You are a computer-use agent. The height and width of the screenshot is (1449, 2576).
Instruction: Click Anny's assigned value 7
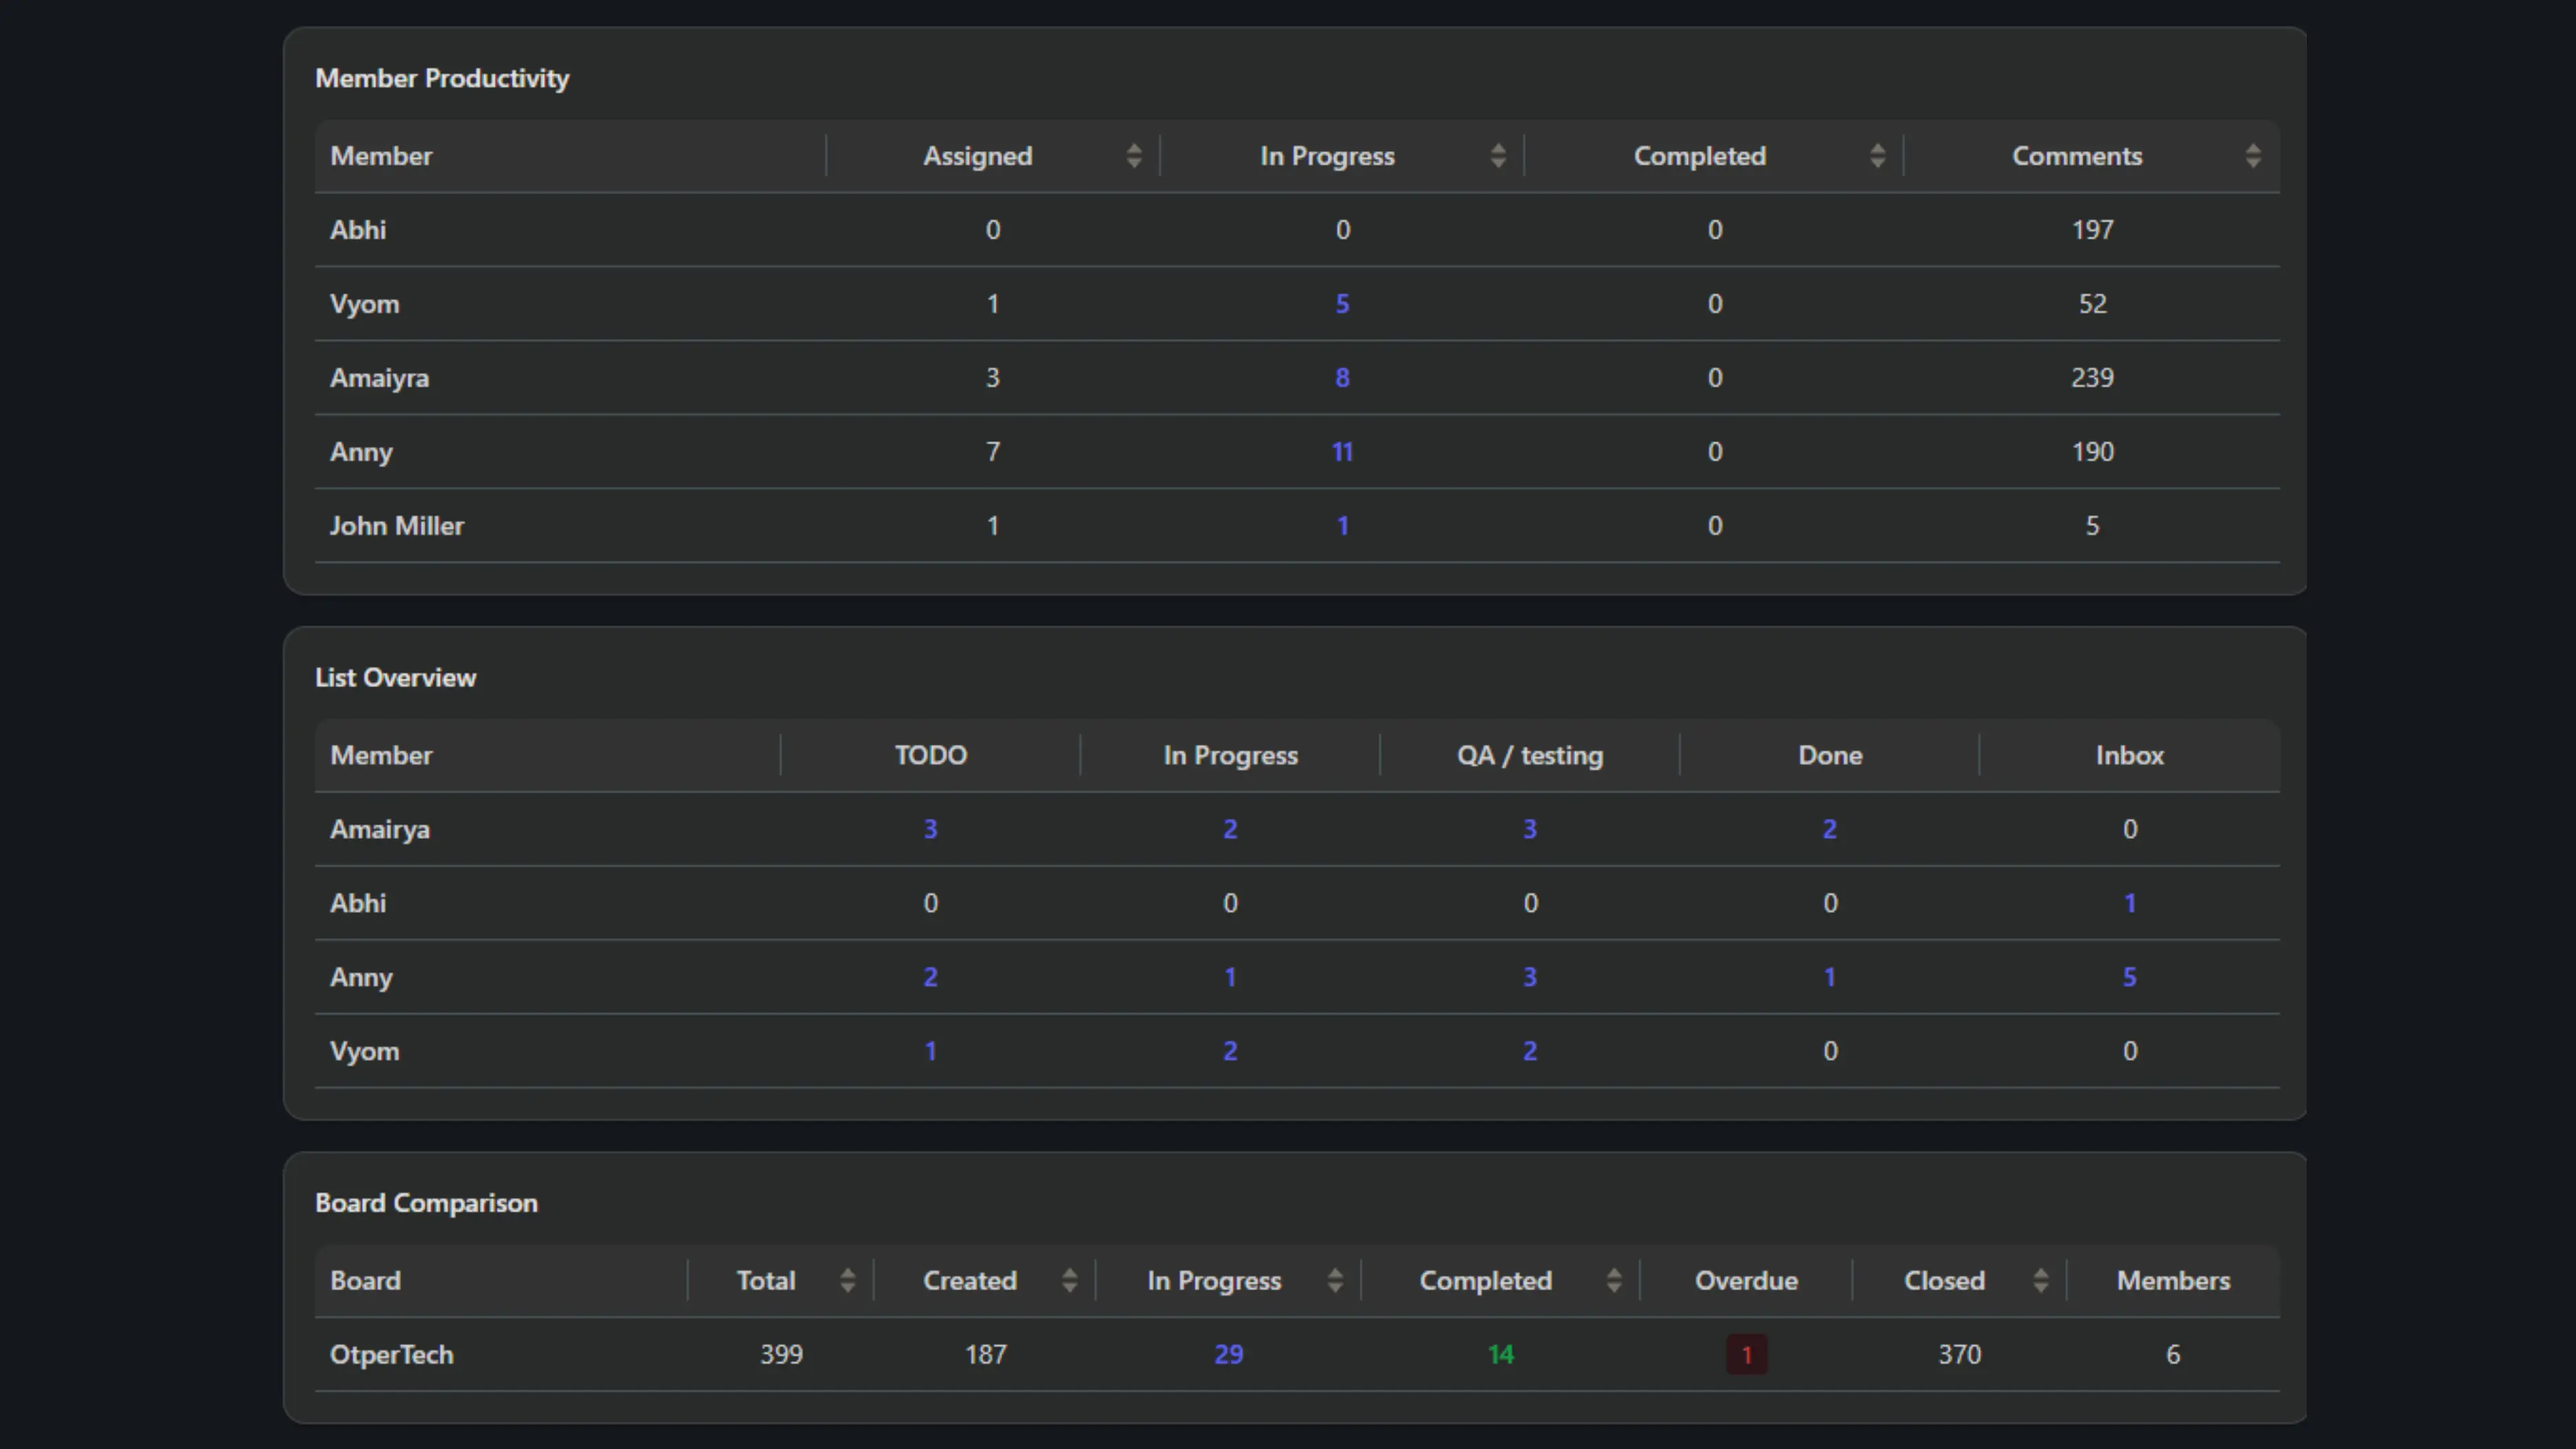(992, 452)
